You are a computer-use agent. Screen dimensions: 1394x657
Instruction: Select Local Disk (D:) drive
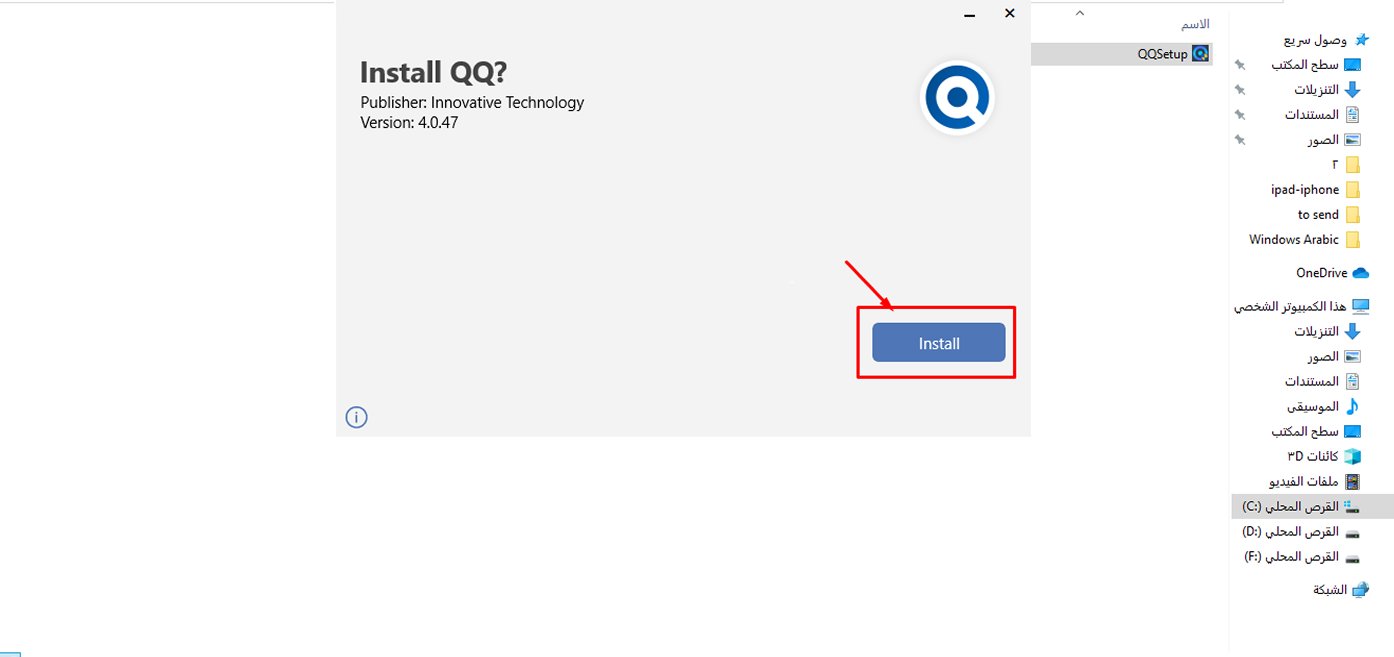1303,532
